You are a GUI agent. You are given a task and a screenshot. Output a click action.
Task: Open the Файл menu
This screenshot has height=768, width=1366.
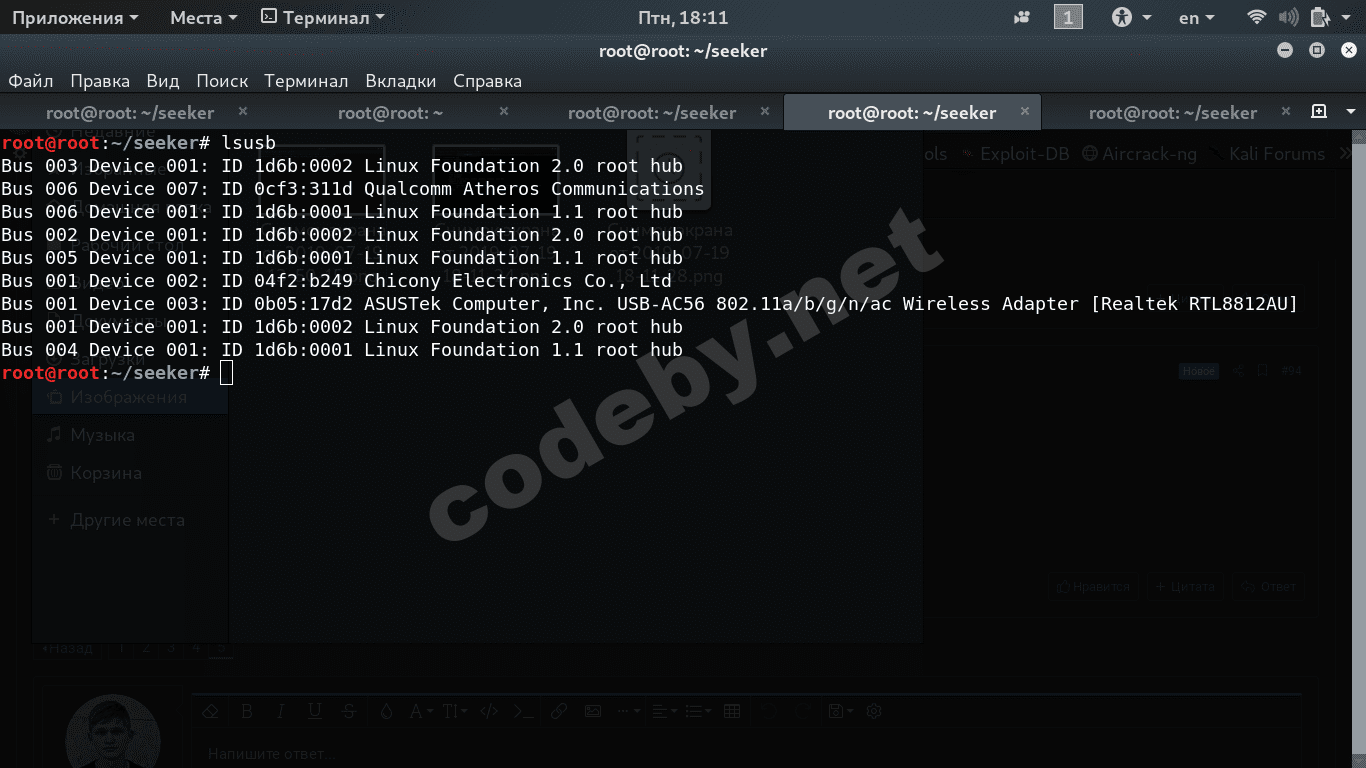[x=30, y=81]
